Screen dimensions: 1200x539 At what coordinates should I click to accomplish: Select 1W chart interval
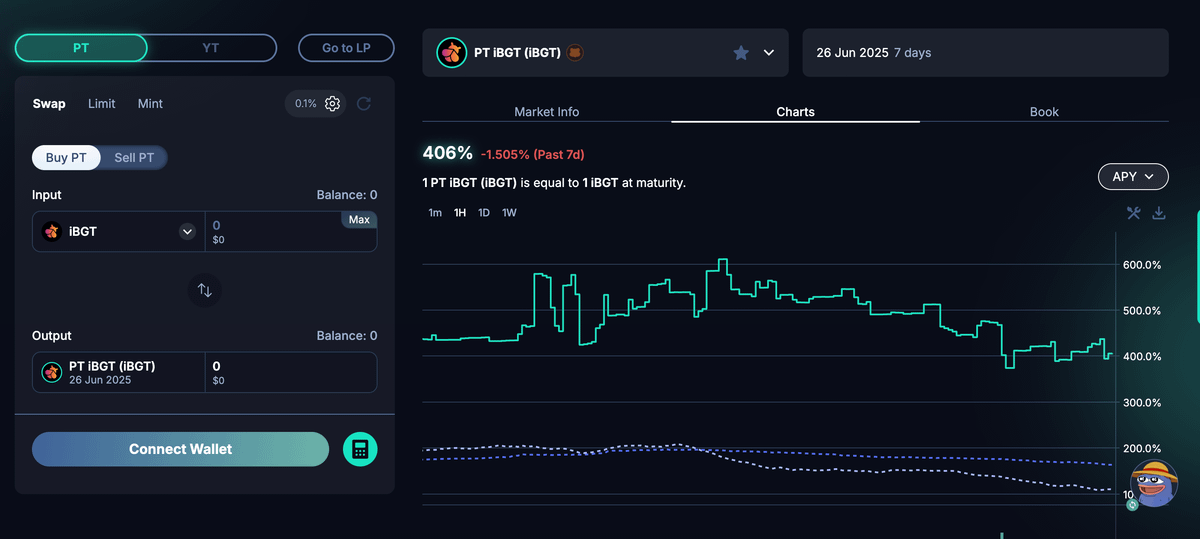coord(509,213)
